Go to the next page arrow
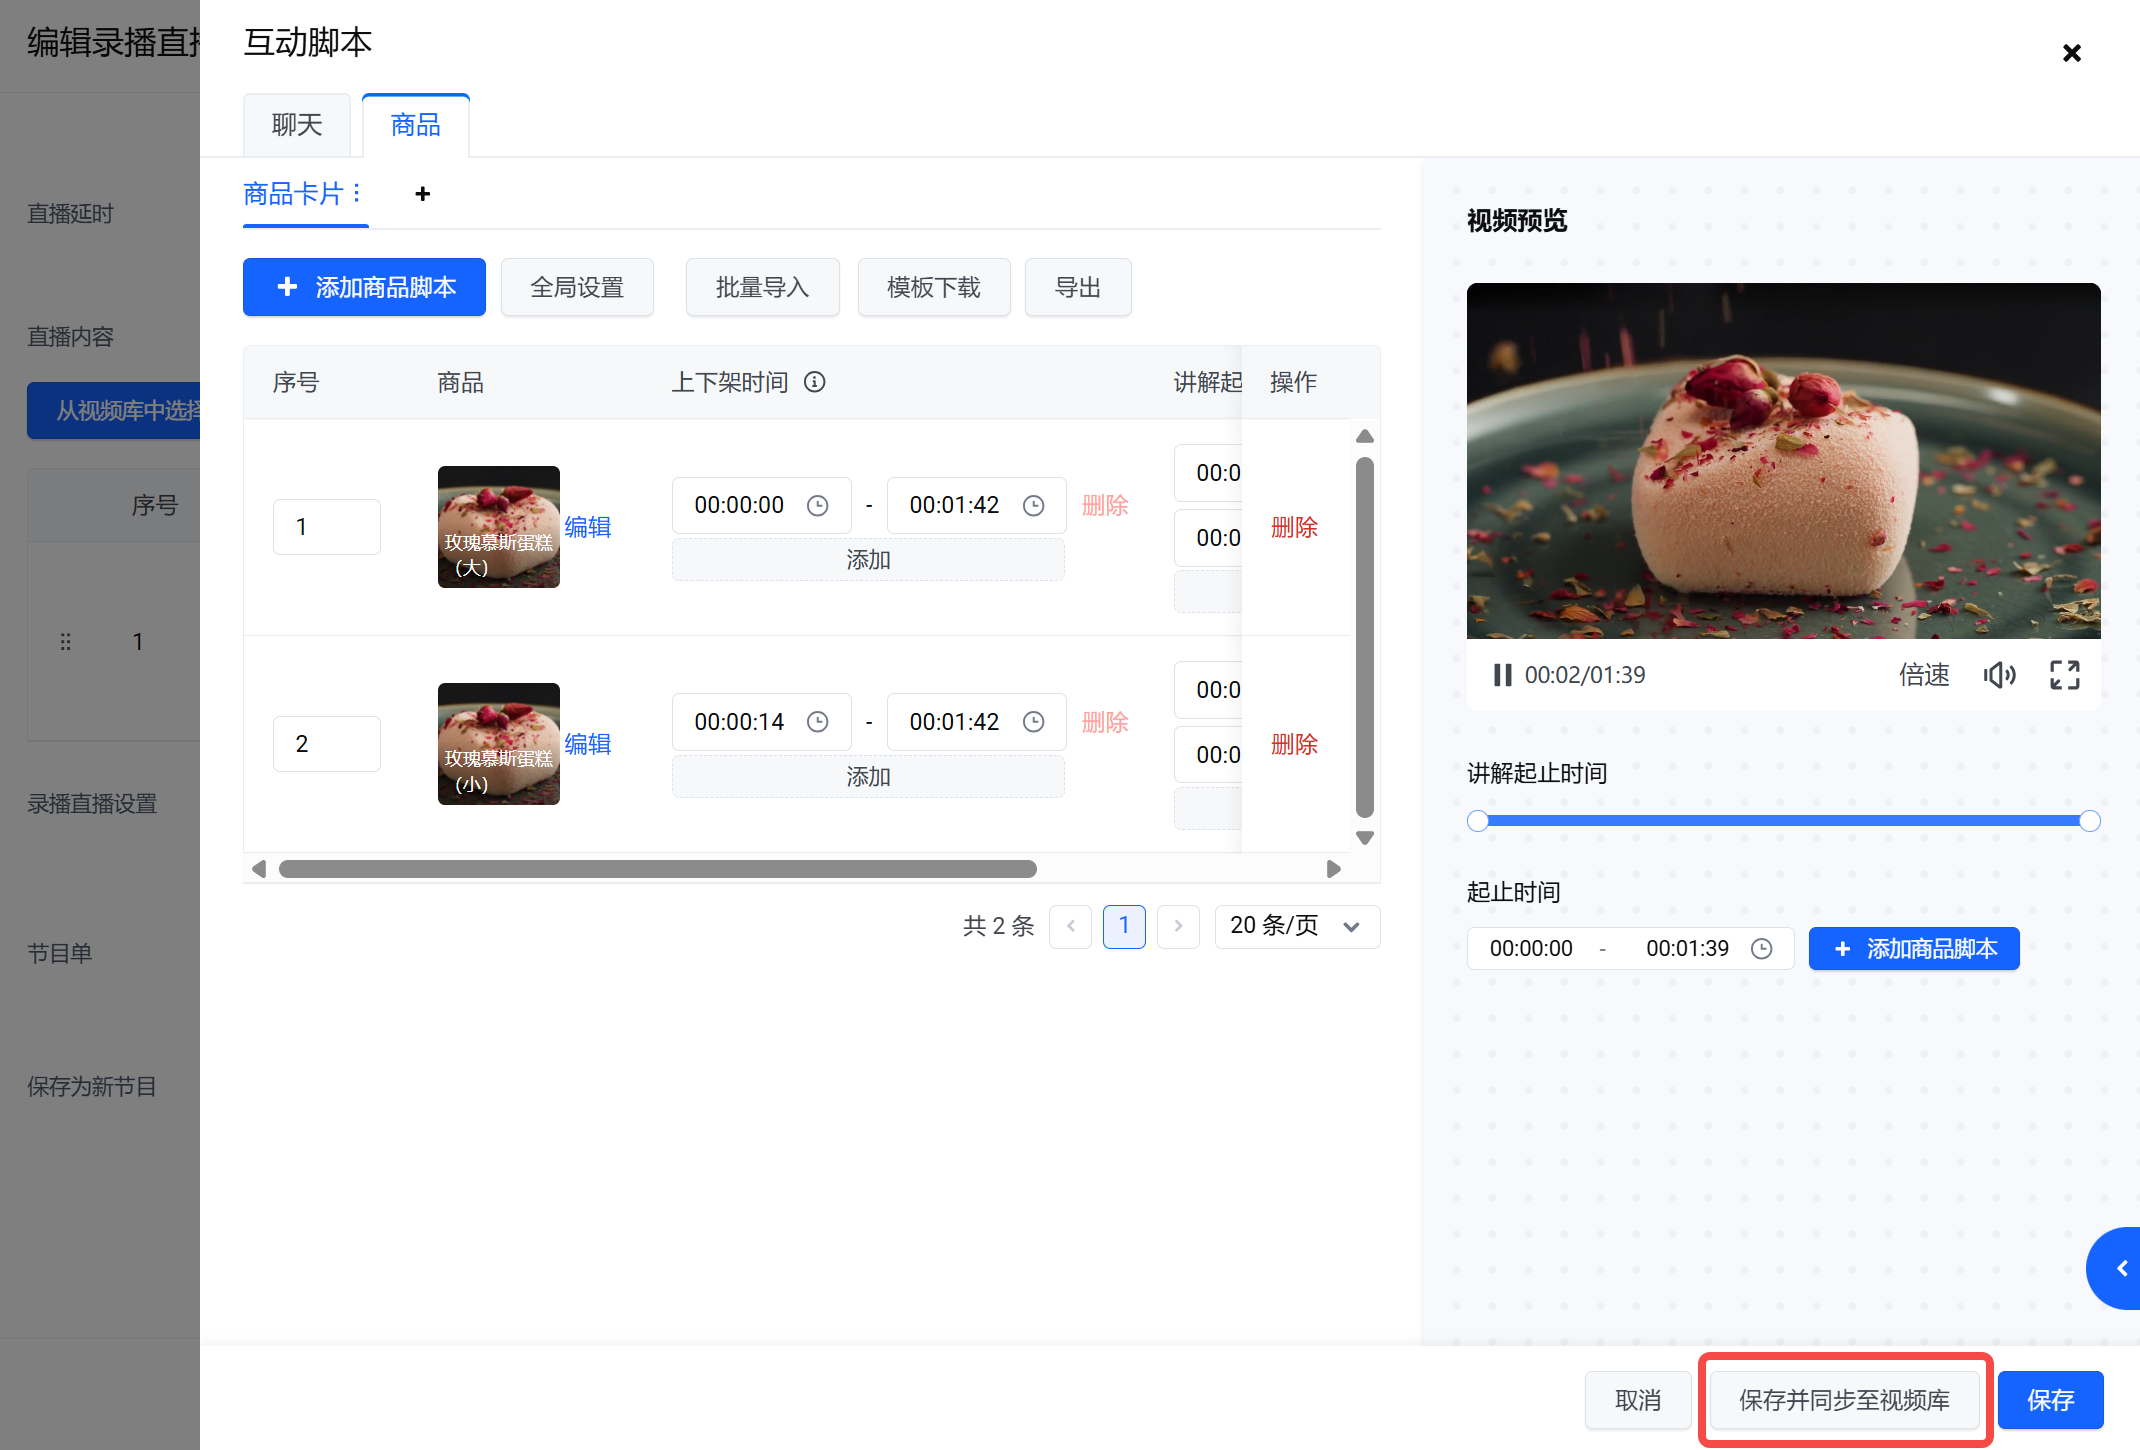The image size is (2140, 1450). coord(1178,926)
